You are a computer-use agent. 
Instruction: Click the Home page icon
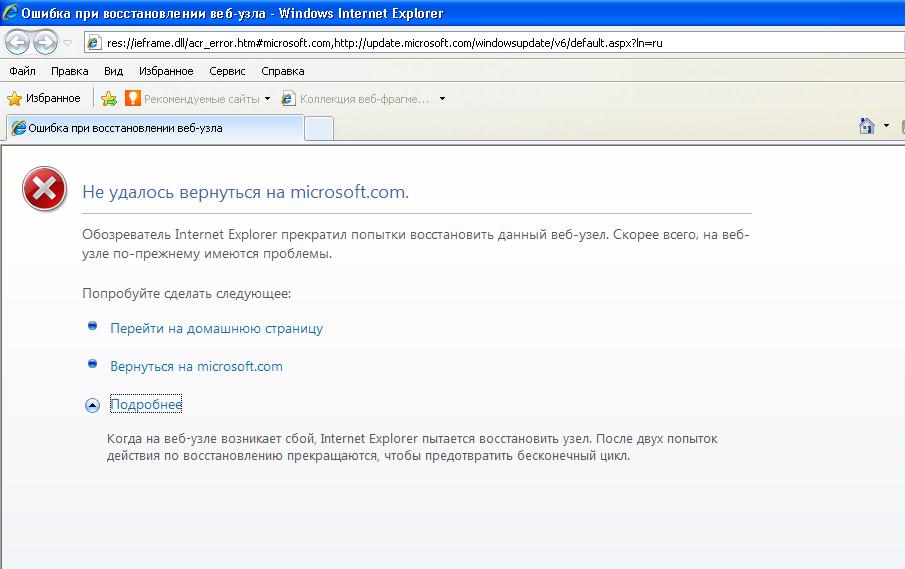[x=866, y=125]
